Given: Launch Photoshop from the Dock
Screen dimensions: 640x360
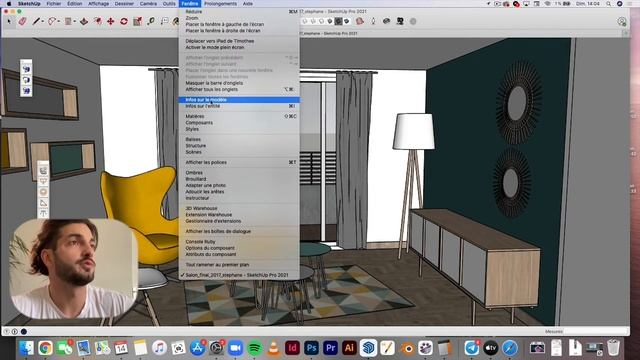Looking at the screenshot, I should [x=311, y=348].
